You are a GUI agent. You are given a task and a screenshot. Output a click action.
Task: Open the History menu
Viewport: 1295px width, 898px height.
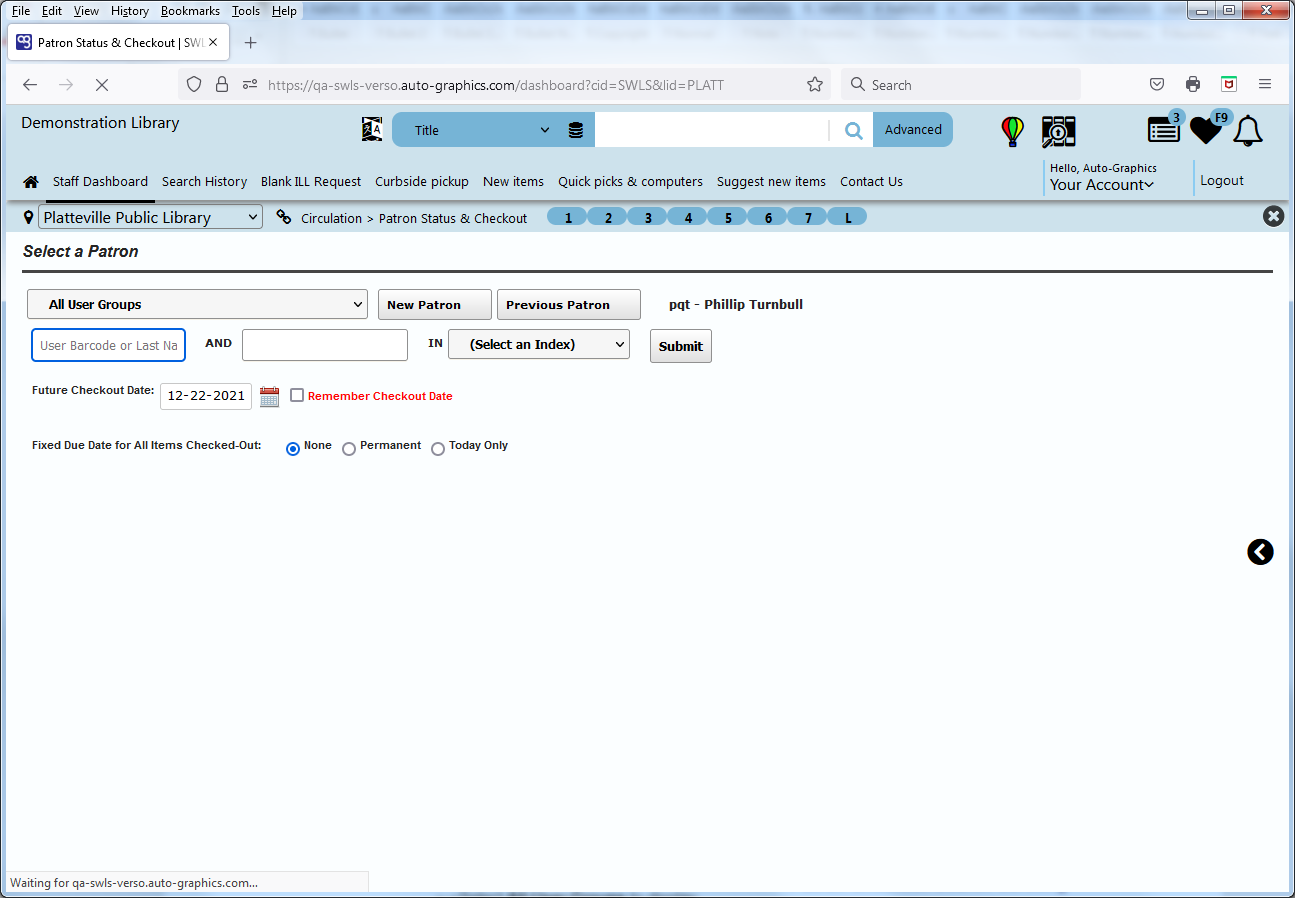[130, 11]
